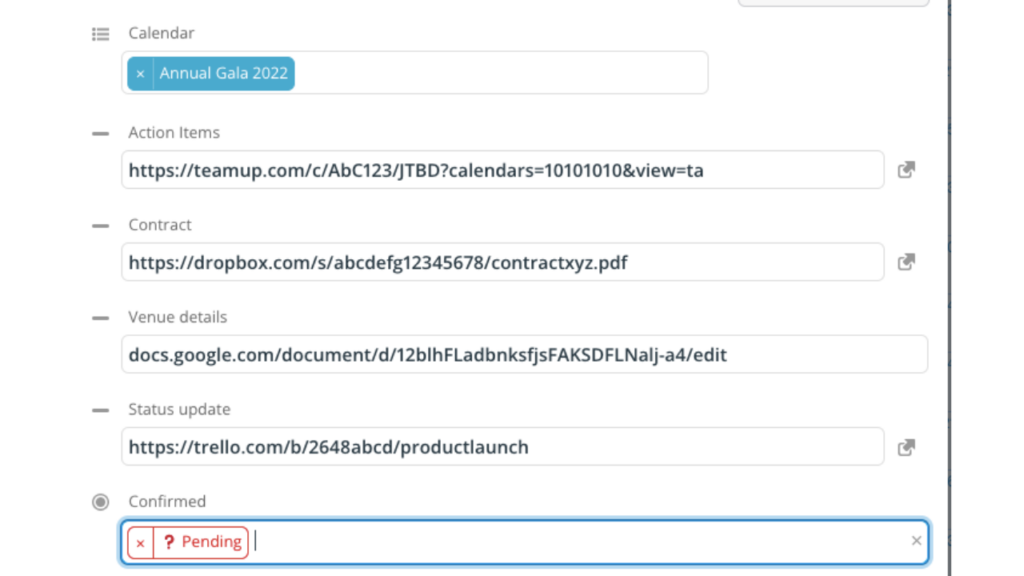This screenshot has width=1024, height=576.
Task: Clear the Confirmed field with the X
Action: pos(916,541)
